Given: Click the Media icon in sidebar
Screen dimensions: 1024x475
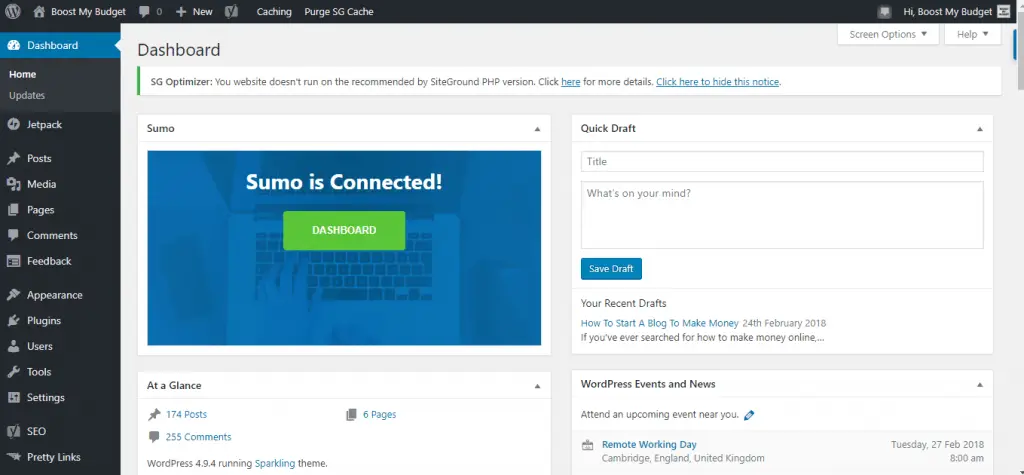Looking at the screenshot, I should [x=14, y=184].
